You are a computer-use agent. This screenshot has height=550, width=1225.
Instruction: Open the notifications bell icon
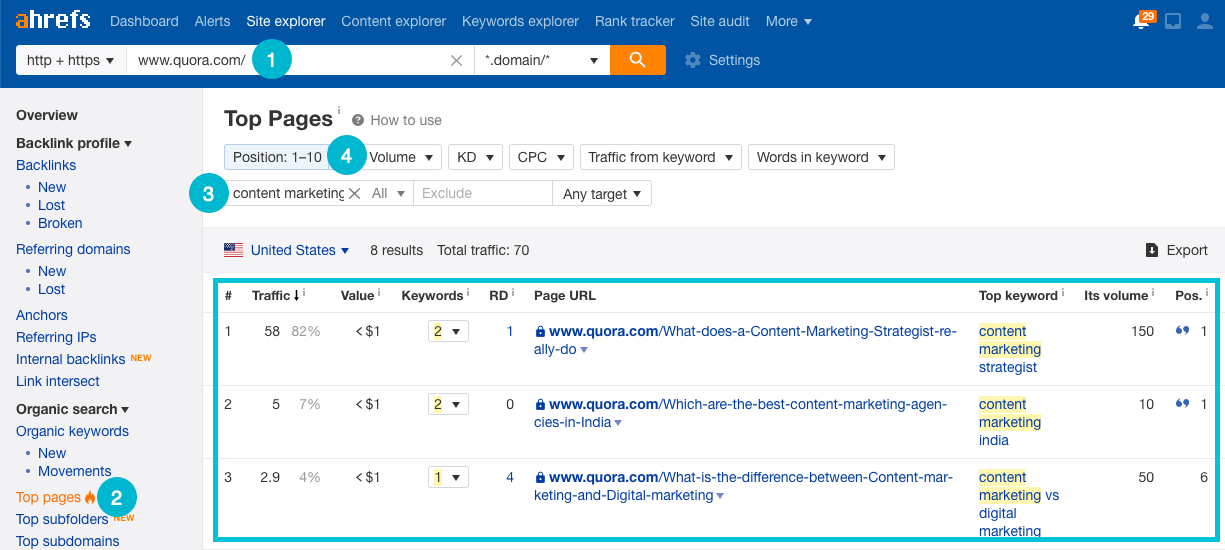(1141, 21)
